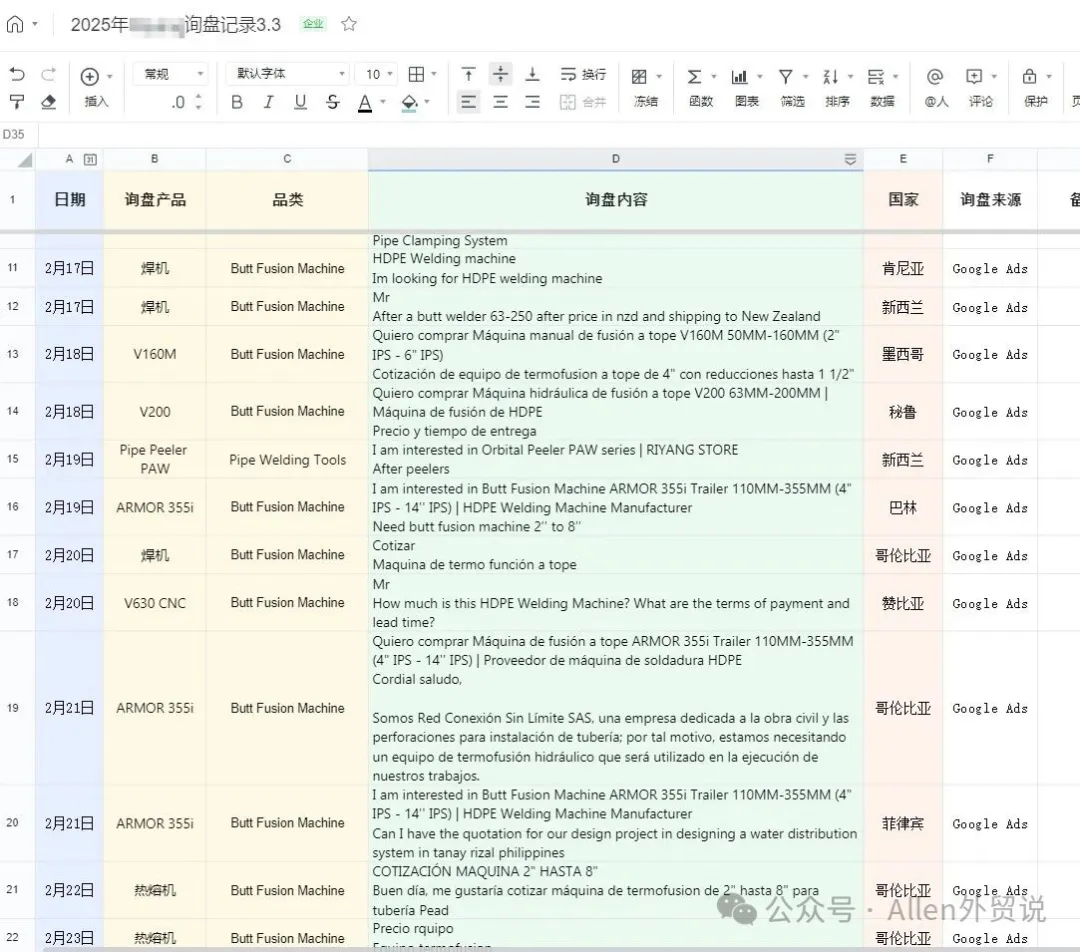Click country cell 肯尼亚
The width and height of the screenshot is (1080, 952).
pyautogui.click(x=903, y=269)
